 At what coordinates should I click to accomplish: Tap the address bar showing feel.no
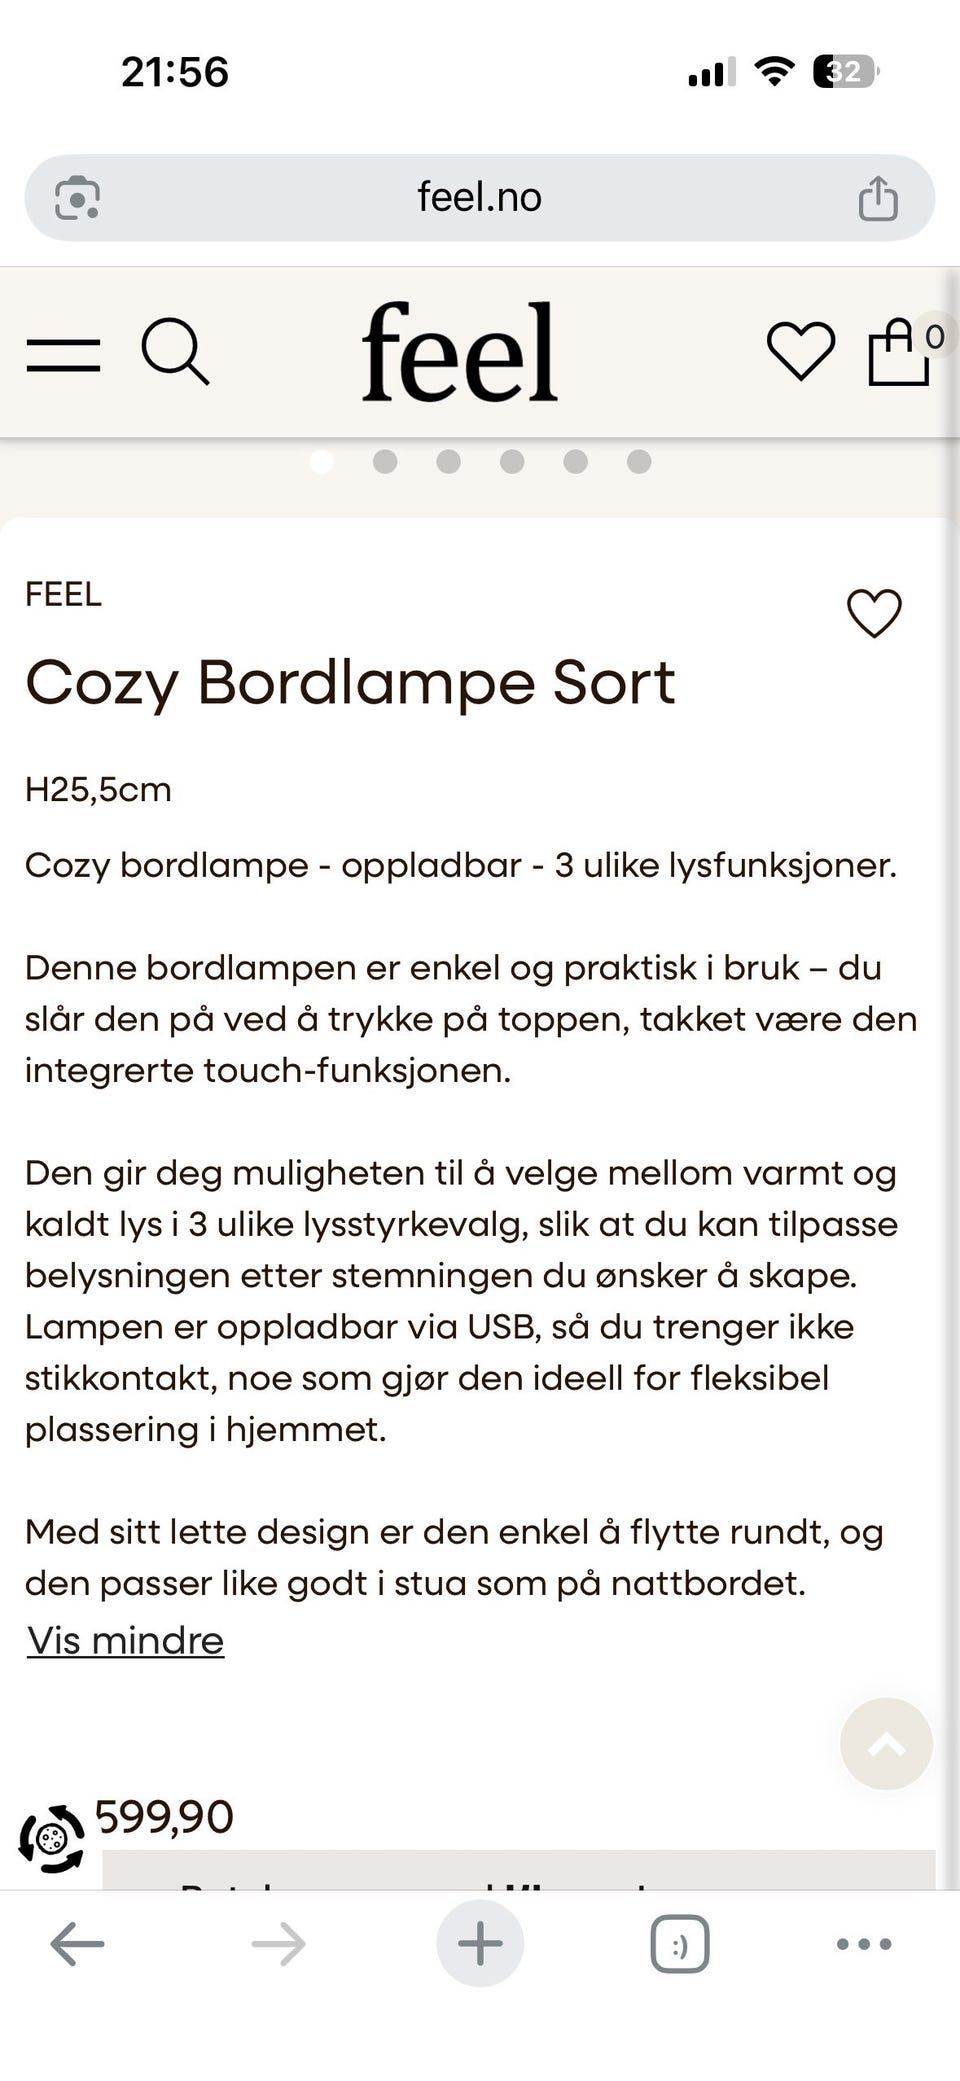(480, 197)
